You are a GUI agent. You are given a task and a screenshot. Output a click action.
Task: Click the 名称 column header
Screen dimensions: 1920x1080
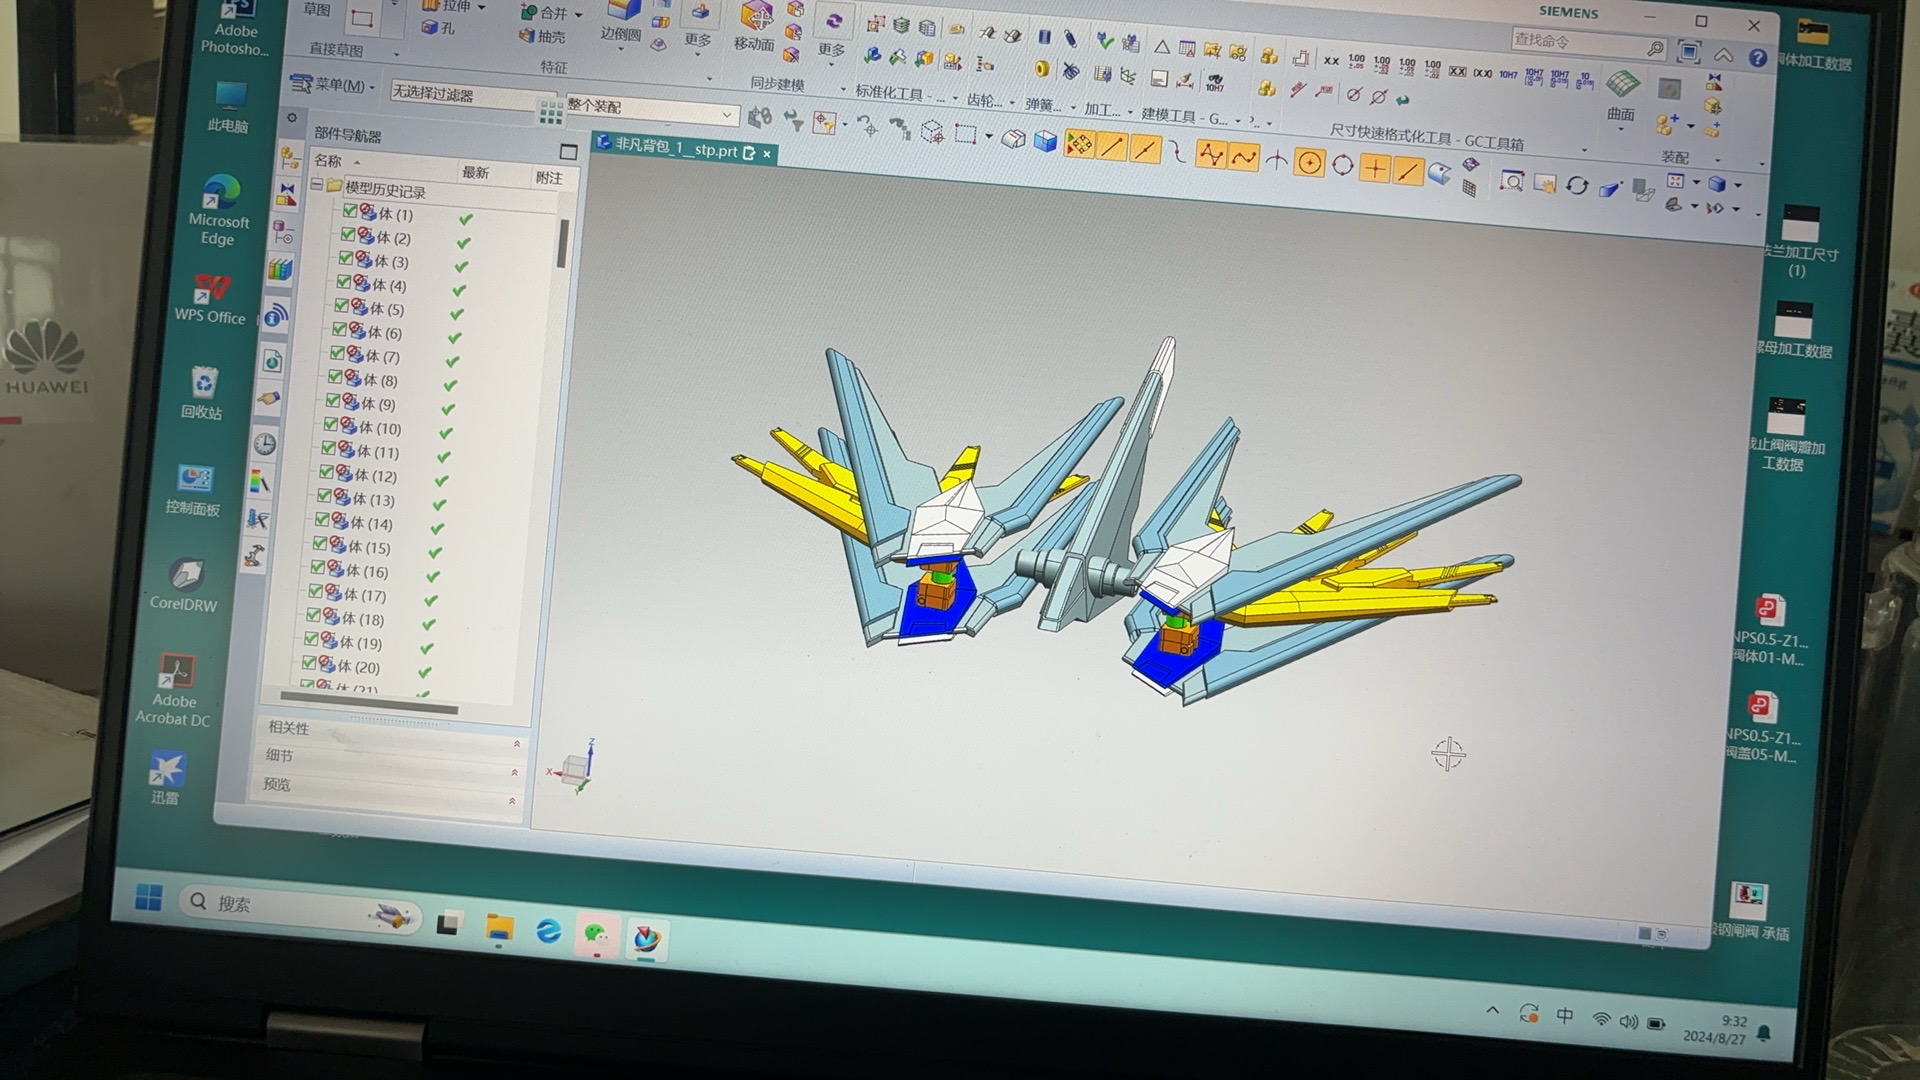(329, 161)
